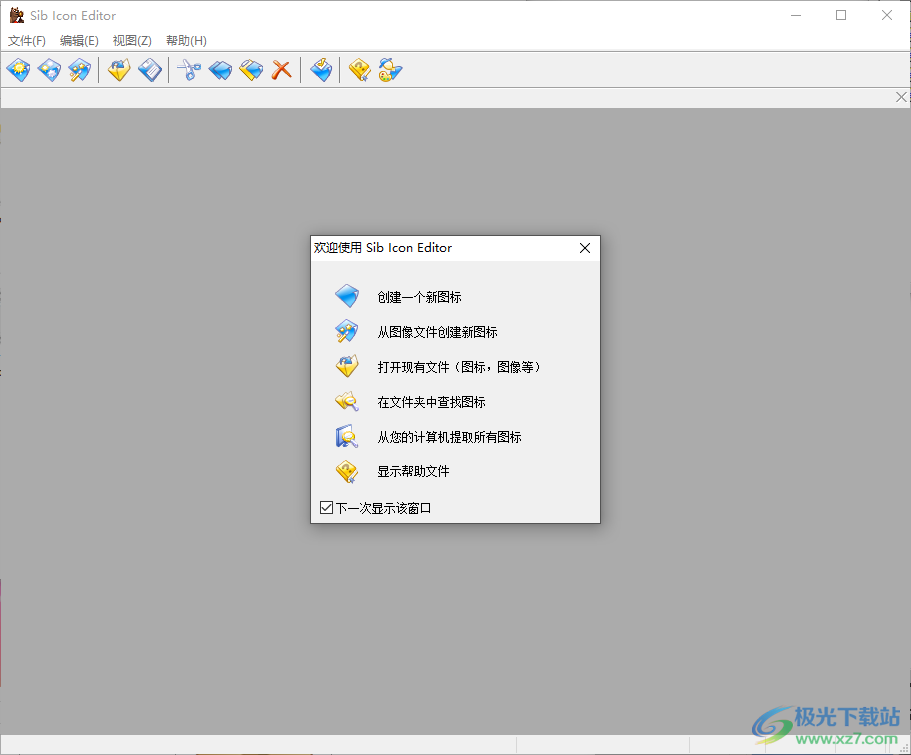Image resolution: width=911 pixels, height=755 pixels.
Task: Click the help book icon beside 显示帮助文件
Action: click(x=347, y=471)
